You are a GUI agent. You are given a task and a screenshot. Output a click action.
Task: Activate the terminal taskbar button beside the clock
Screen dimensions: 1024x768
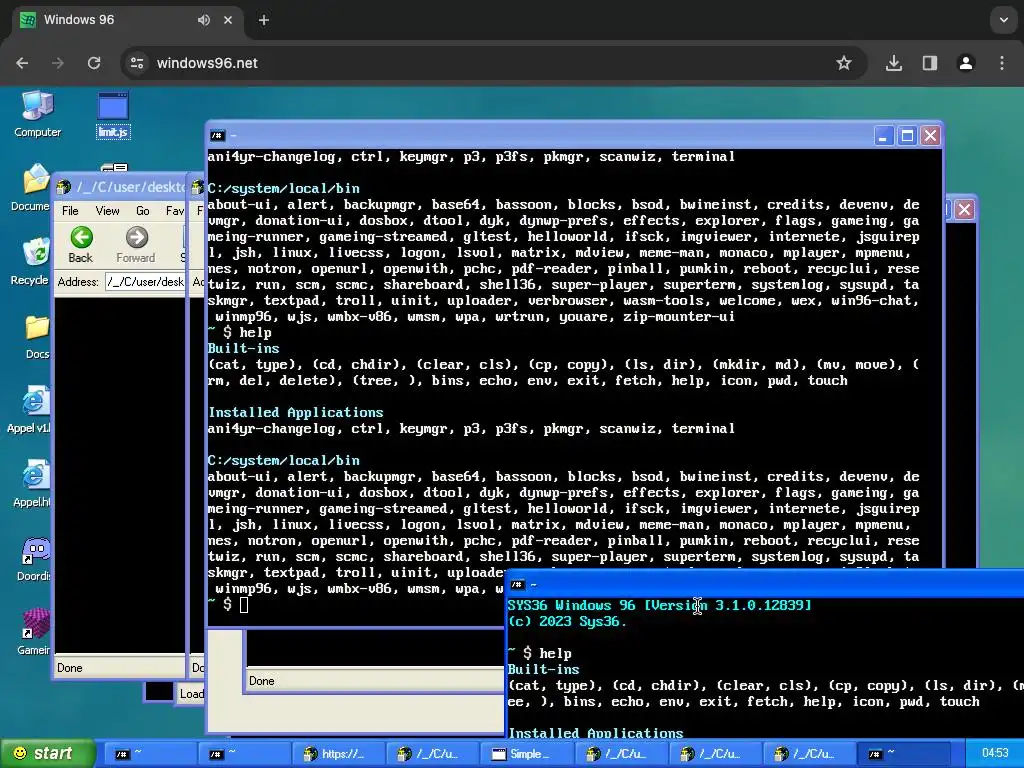point(905,754)
